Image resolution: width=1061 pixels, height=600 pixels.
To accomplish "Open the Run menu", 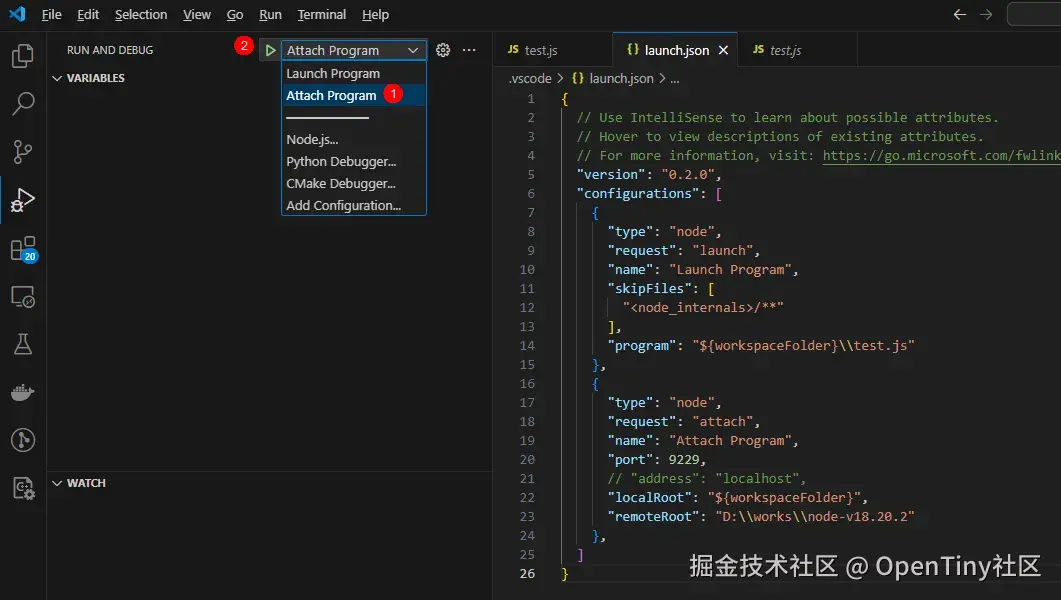I will tap(271, 14).
